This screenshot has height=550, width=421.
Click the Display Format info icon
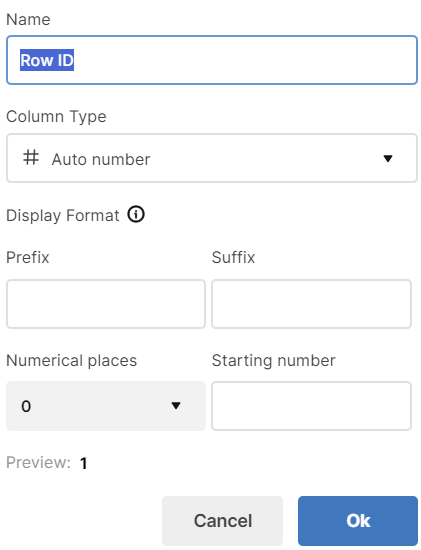136,214
